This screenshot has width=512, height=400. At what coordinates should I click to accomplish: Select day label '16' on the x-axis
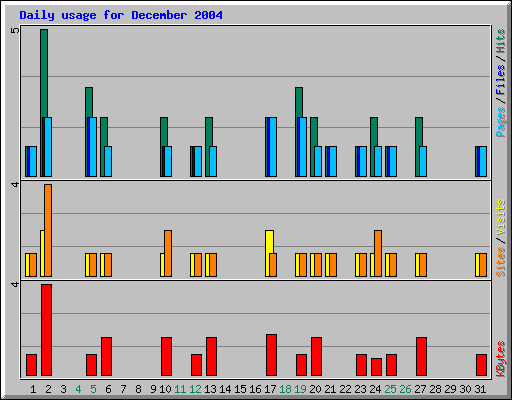point(255,389)
